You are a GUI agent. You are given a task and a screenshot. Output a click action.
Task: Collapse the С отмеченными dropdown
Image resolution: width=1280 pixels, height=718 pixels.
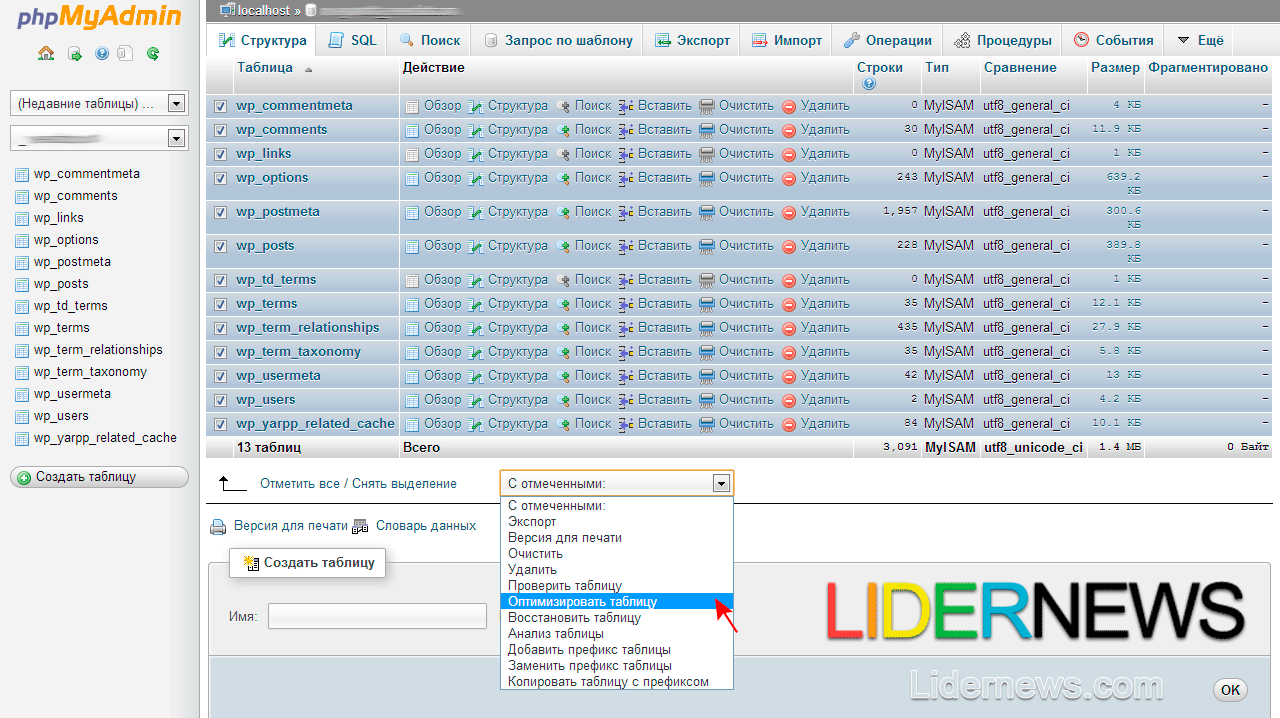pos(616,483)
